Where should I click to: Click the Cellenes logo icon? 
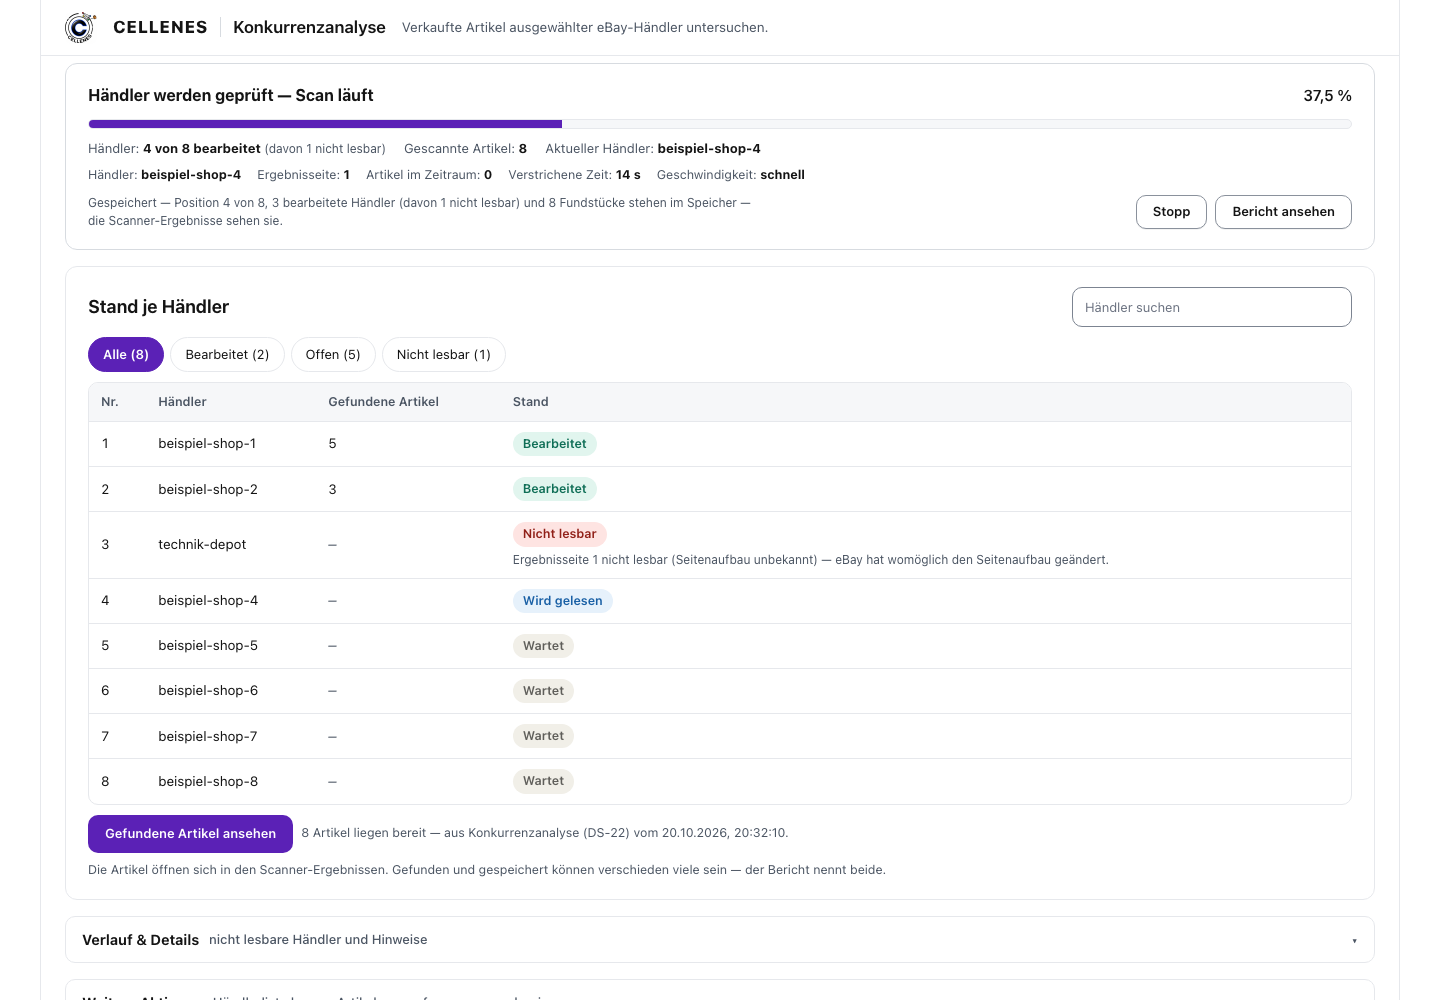80,27
